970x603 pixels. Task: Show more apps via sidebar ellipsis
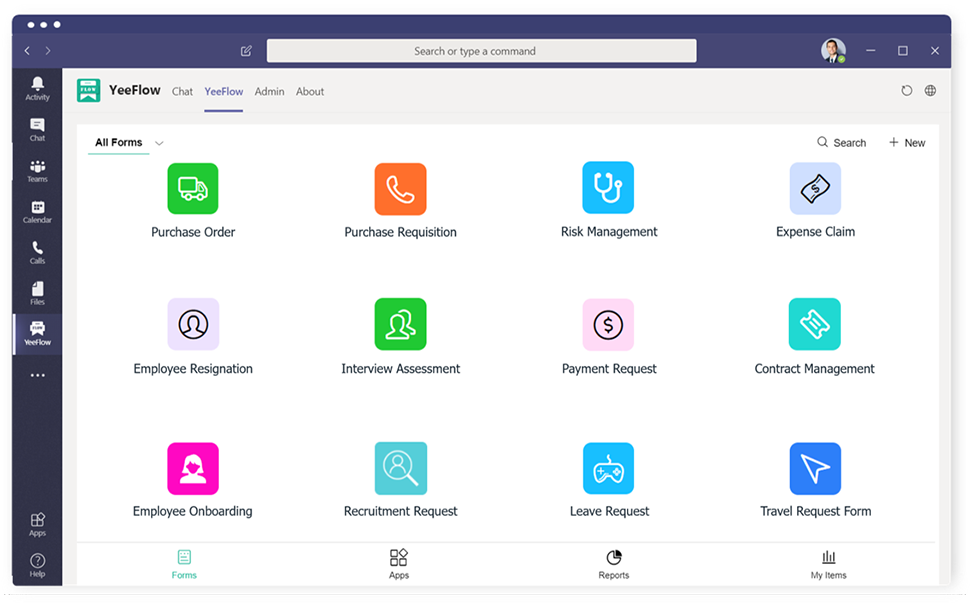pos(37,375)
